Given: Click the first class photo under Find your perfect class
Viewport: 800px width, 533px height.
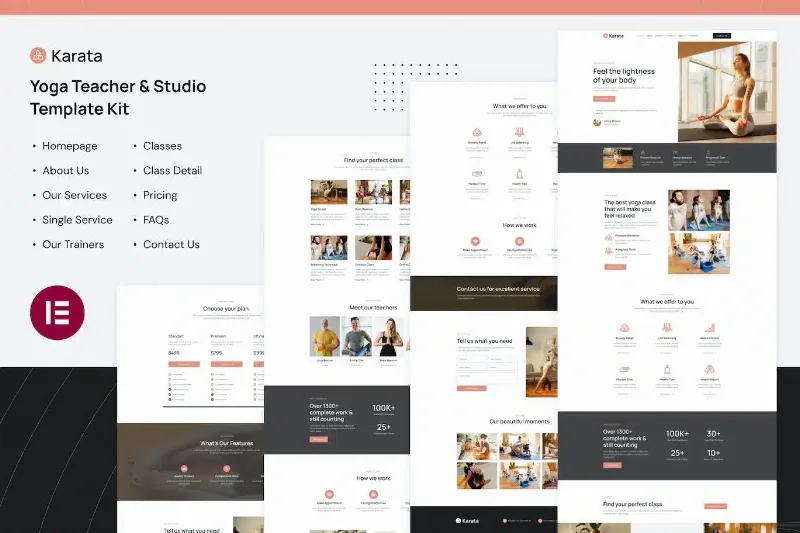Looking at the screenshot, I should [x=329, y=192].
